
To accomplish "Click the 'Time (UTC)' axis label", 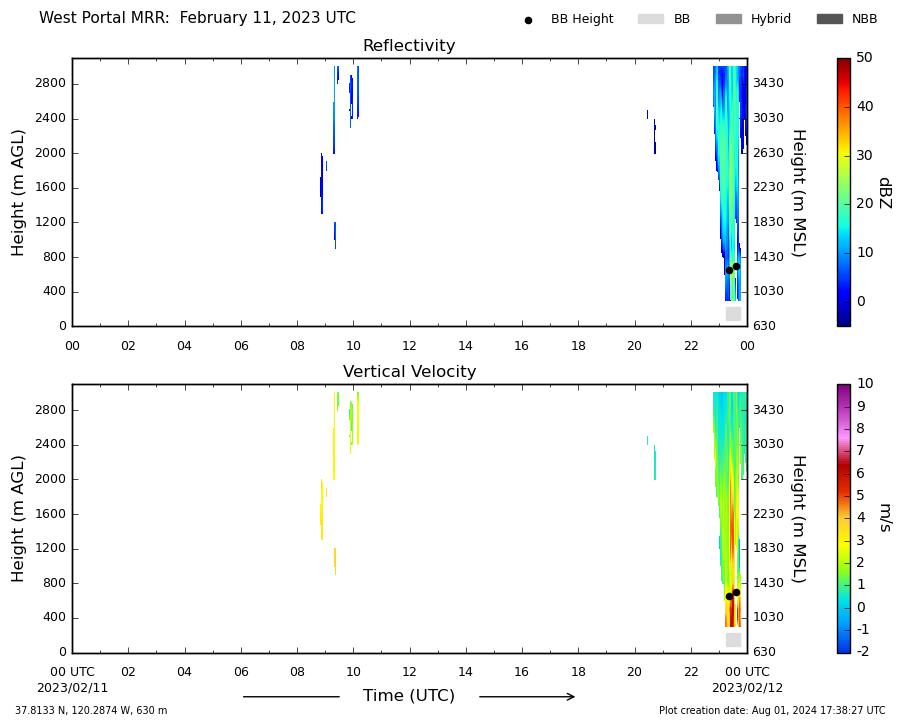I will pos(409,696).
